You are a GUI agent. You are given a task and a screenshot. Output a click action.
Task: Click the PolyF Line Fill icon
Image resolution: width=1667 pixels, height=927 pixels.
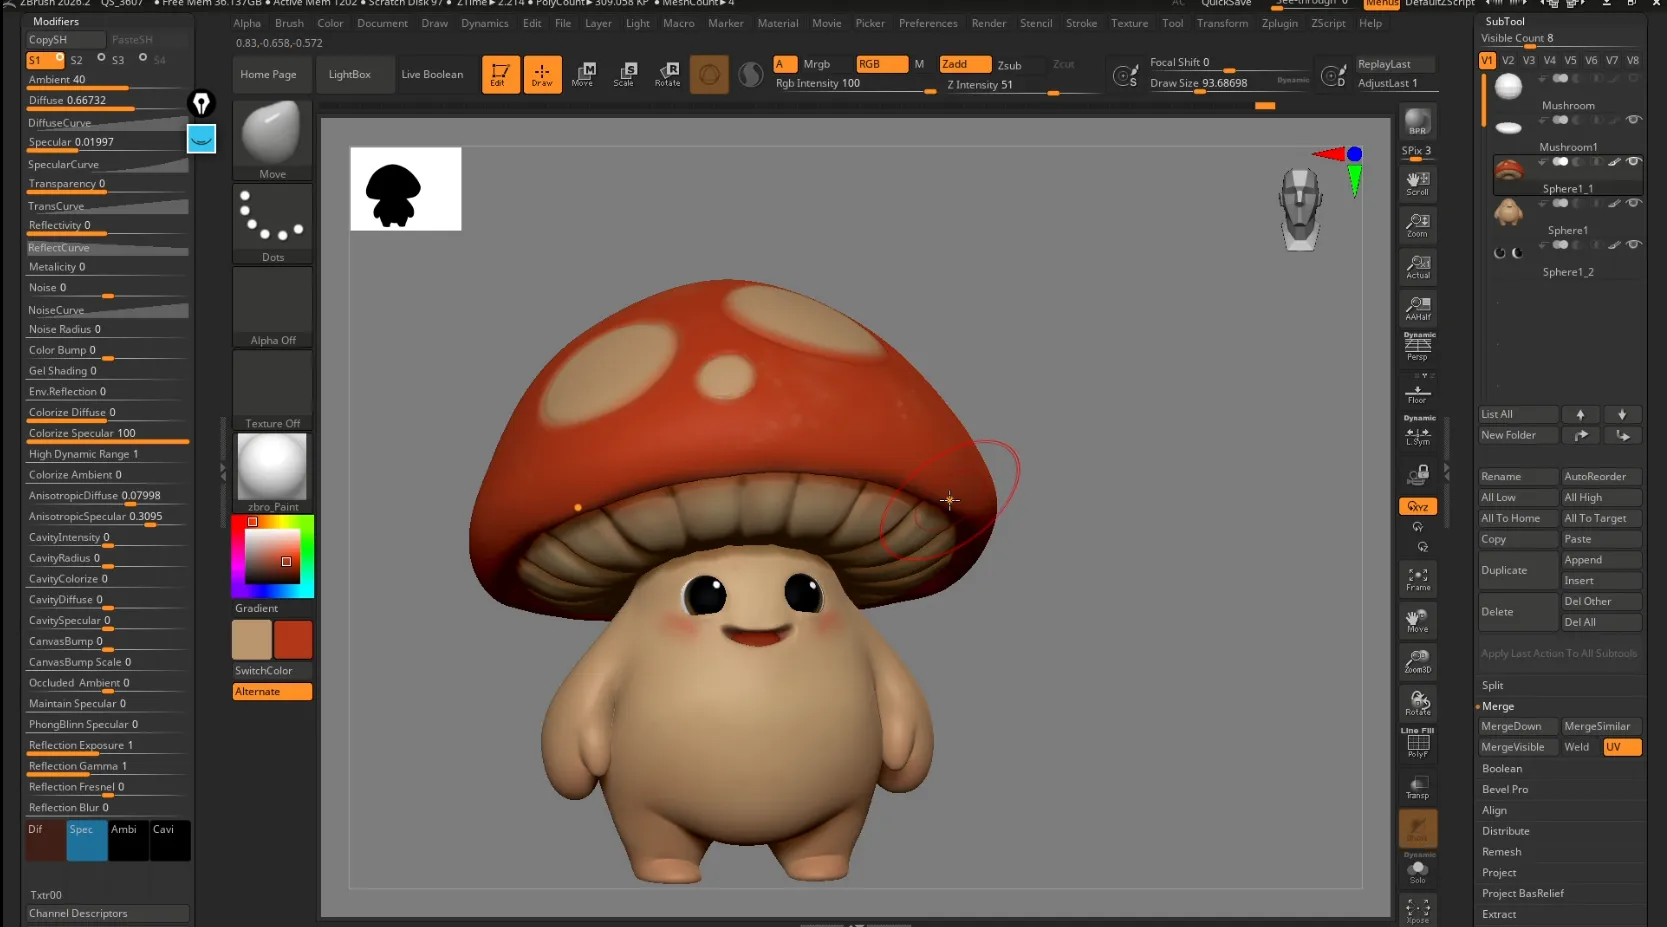[1417, 743]
